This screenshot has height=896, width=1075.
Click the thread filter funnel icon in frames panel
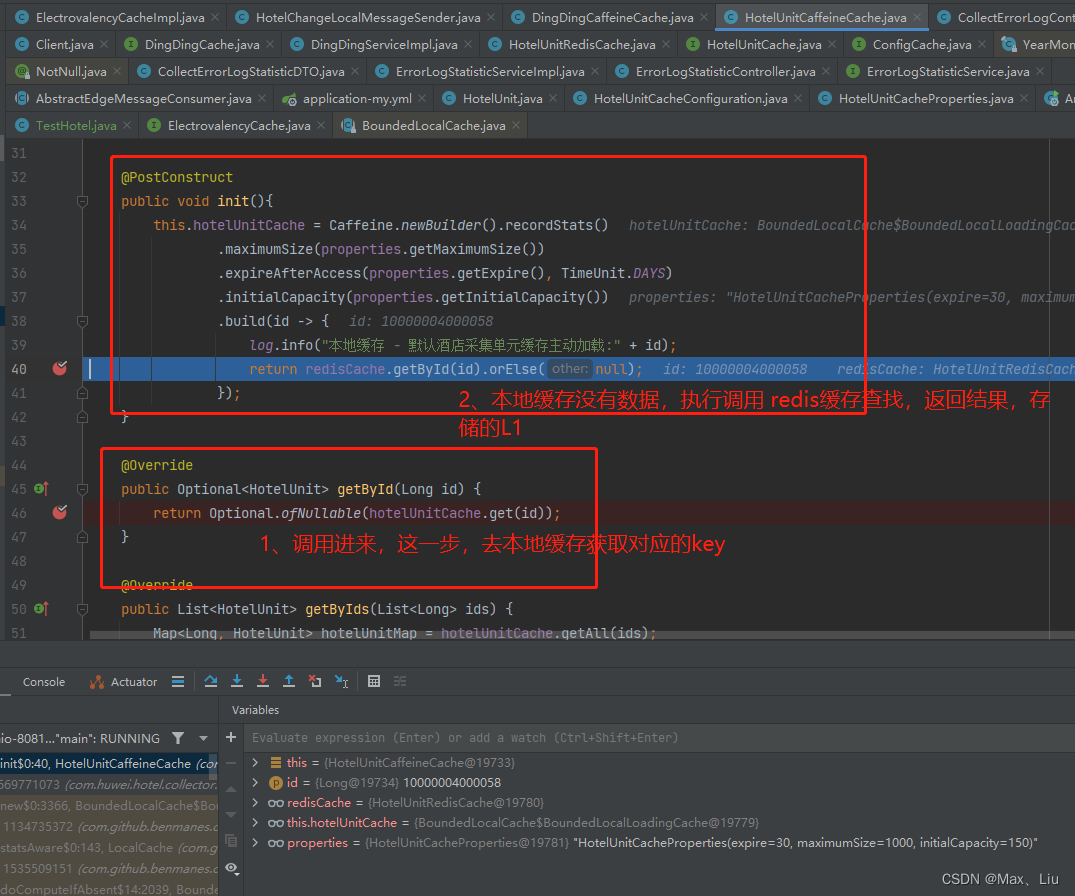coord(178,738)
